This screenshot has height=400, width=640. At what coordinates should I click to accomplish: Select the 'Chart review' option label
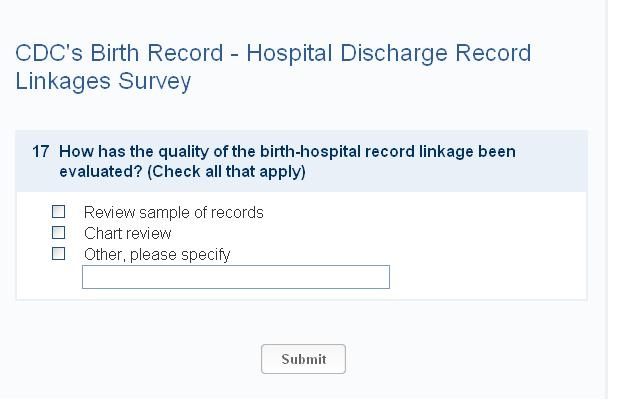coord(128,233)
